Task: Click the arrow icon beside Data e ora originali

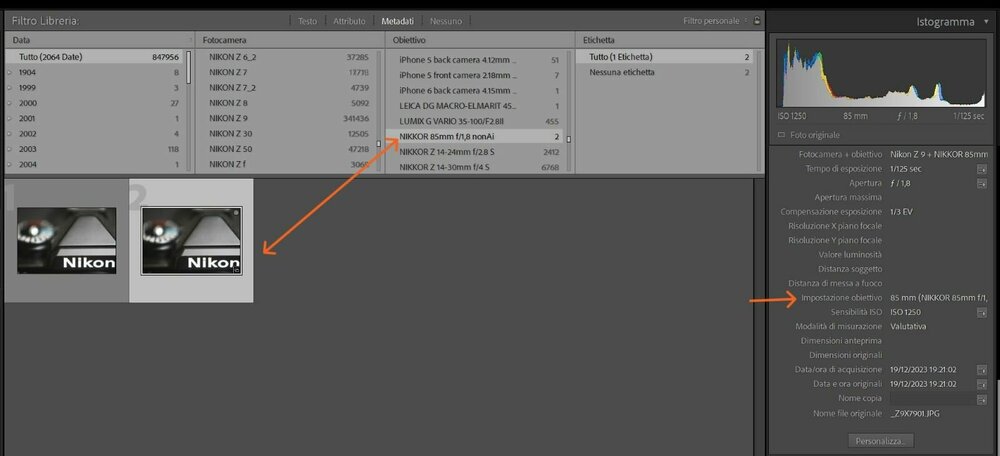Action: point(981,385)
